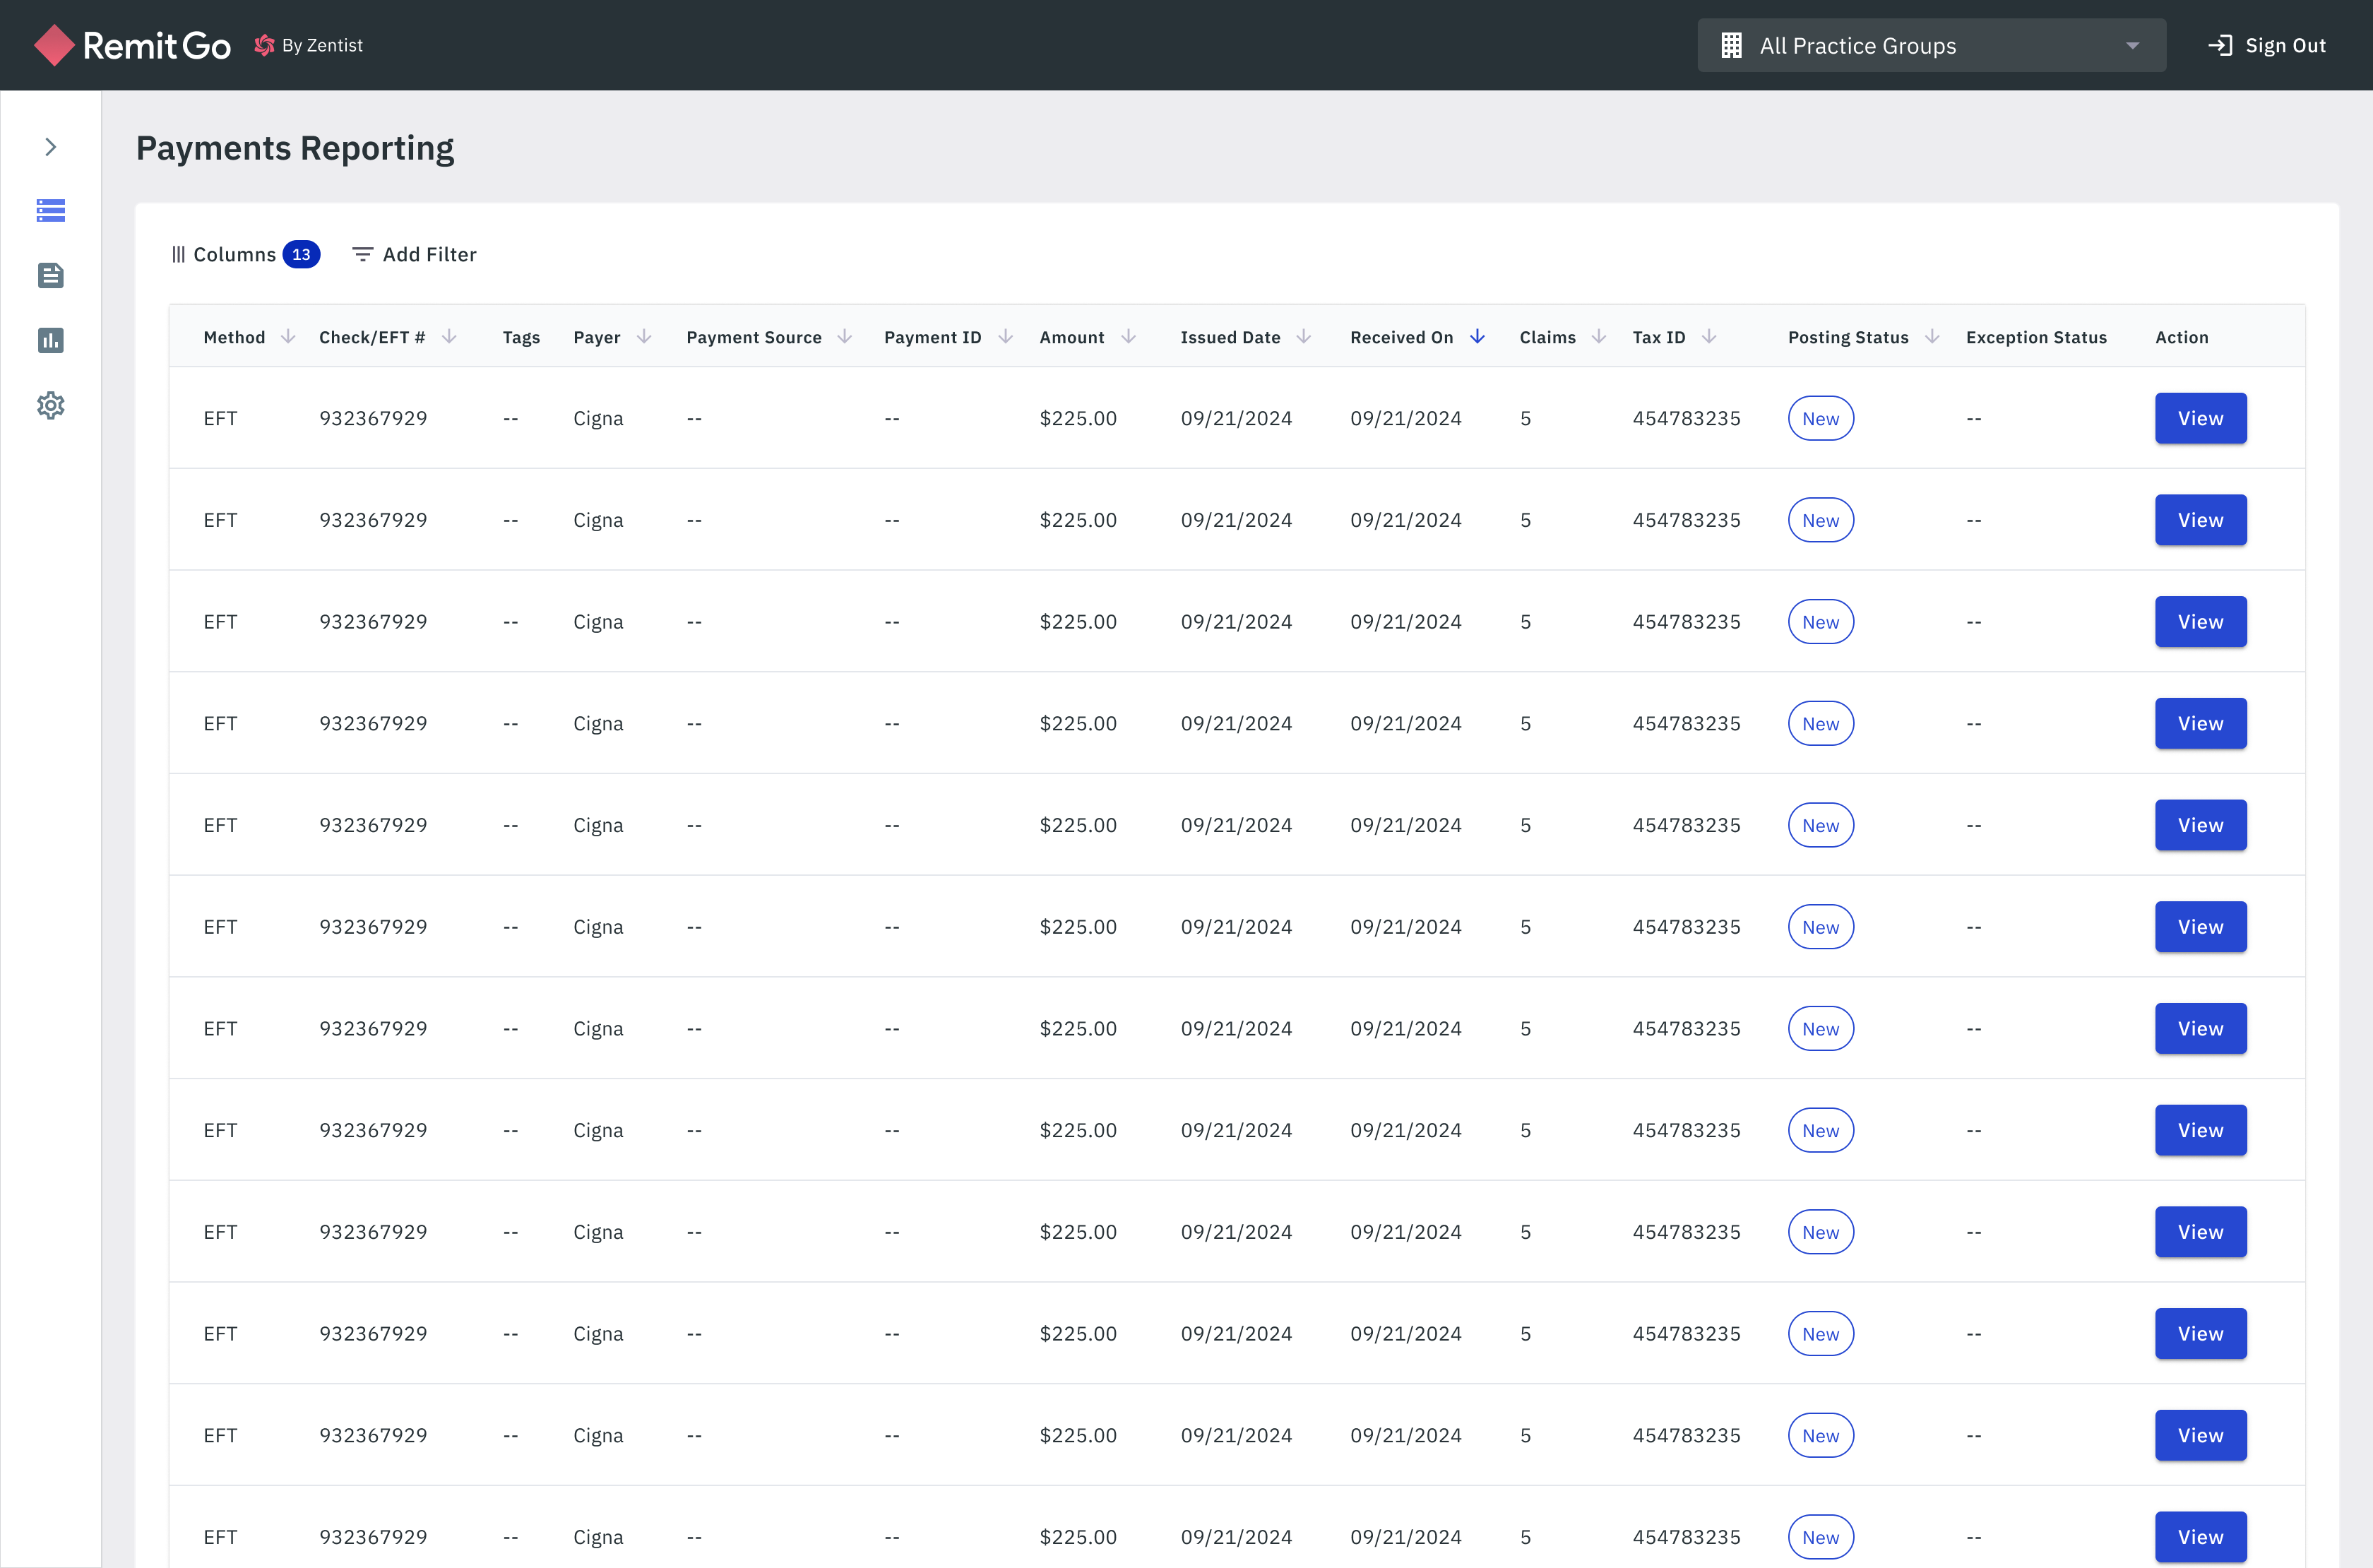Sort by Received On arrow

[1477, 337]
